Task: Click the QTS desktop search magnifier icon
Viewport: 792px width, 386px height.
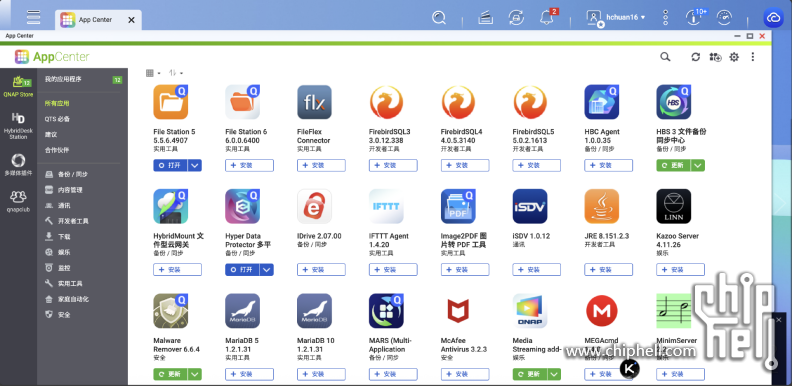Action: click(x=439, y=18)
